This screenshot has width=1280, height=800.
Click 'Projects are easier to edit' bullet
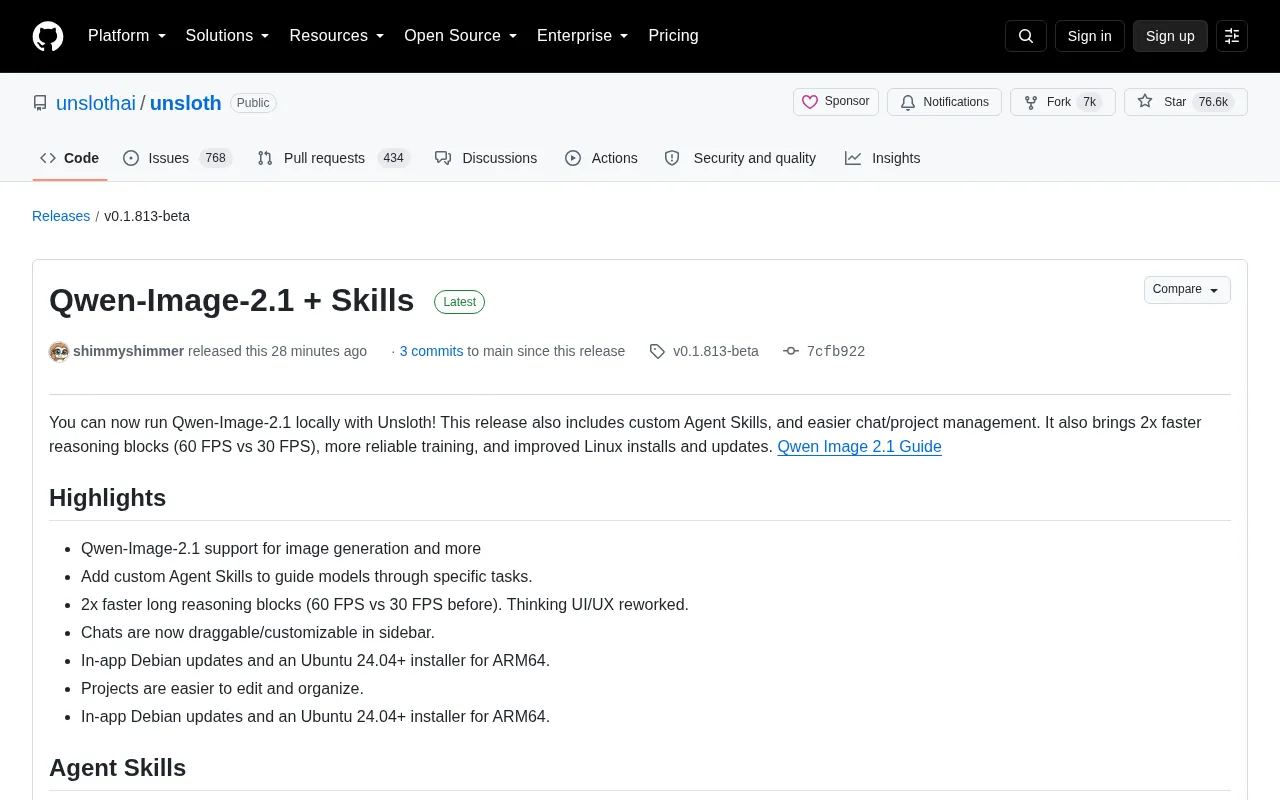click(222, 688)
